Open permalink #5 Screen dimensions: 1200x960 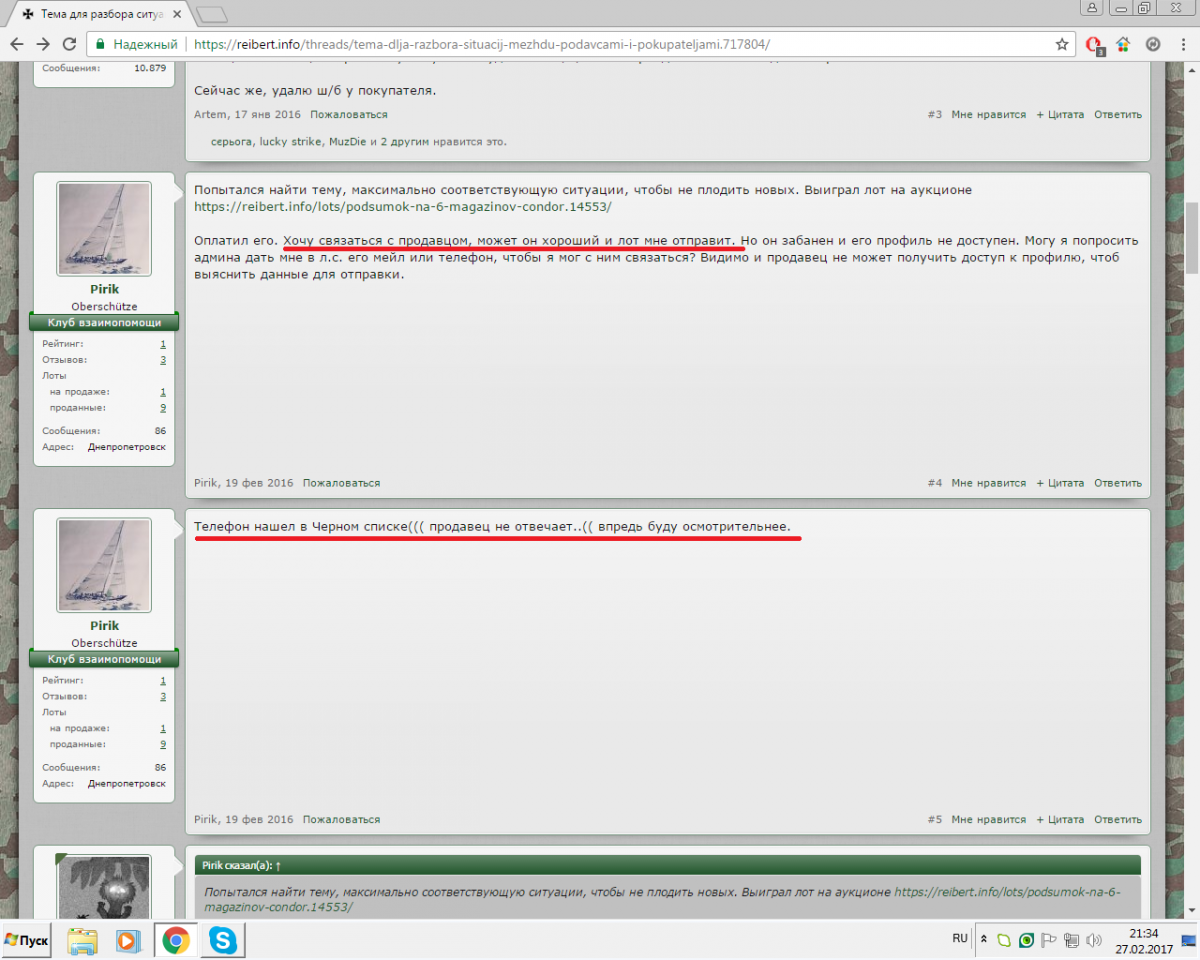(935, 820)
